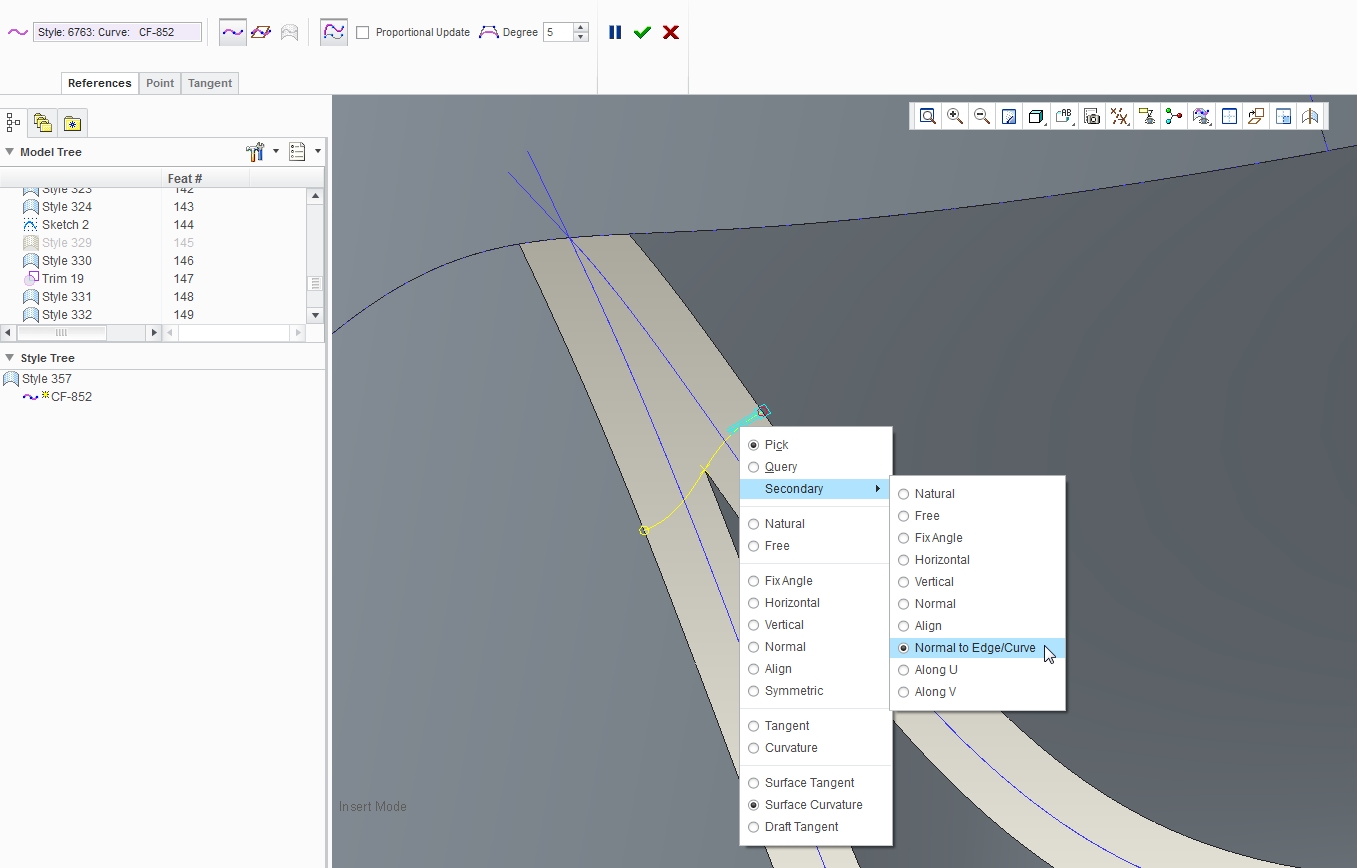Screen dimensions: 1357x868
Task: Click the single-view layout icon
Action: pyautogui.click(x=1229, y=116)
